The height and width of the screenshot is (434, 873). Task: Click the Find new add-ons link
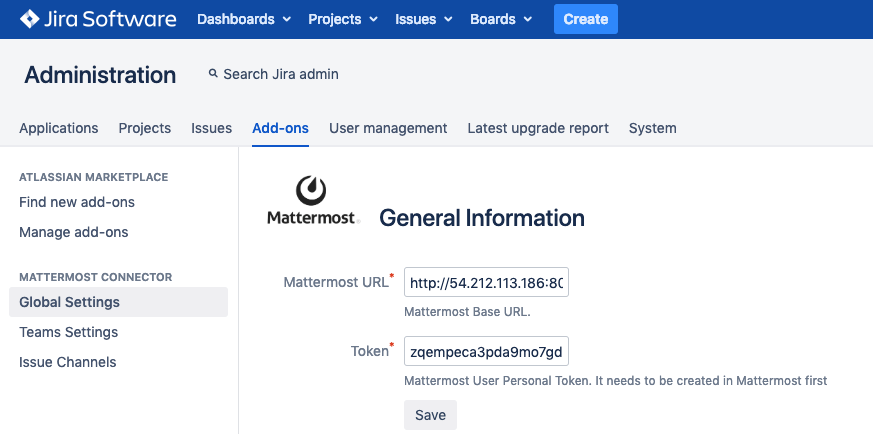click(77, 202)
